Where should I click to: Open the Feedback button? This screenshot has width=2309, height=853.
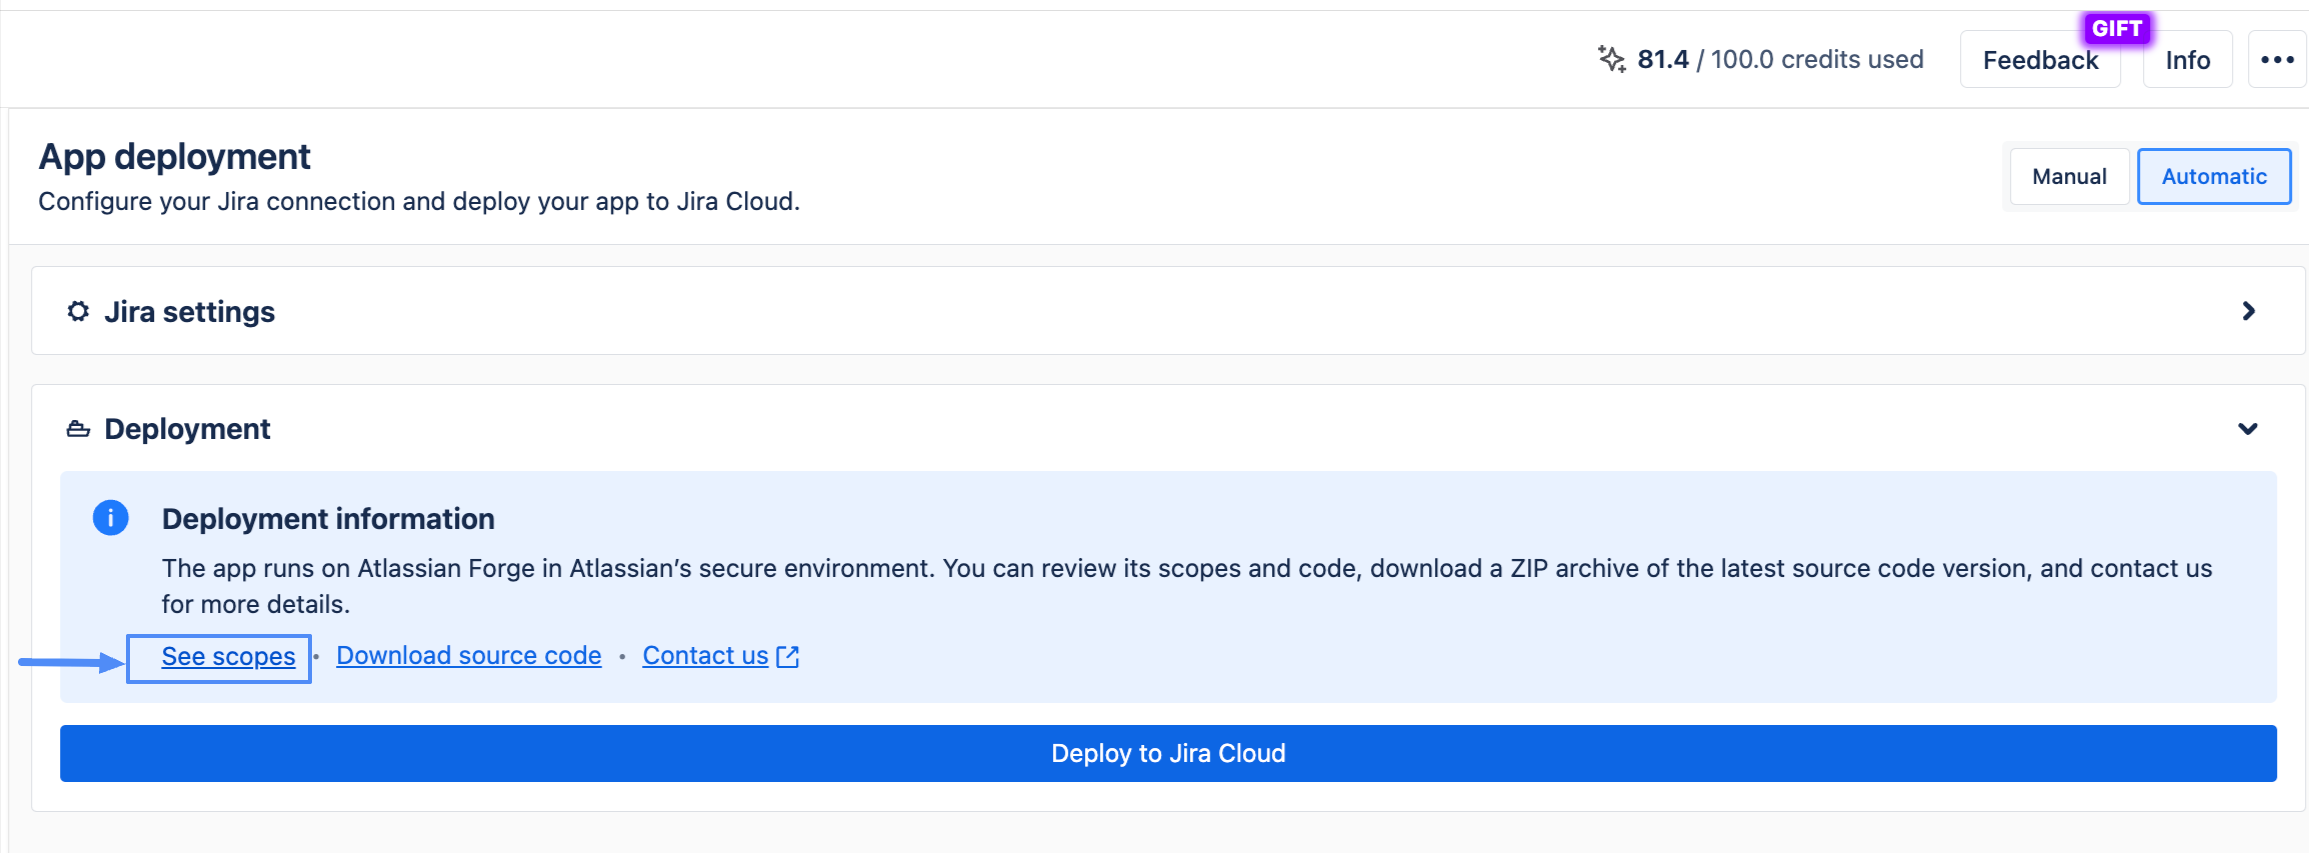pyautogui.click(x=2039, y=61)
